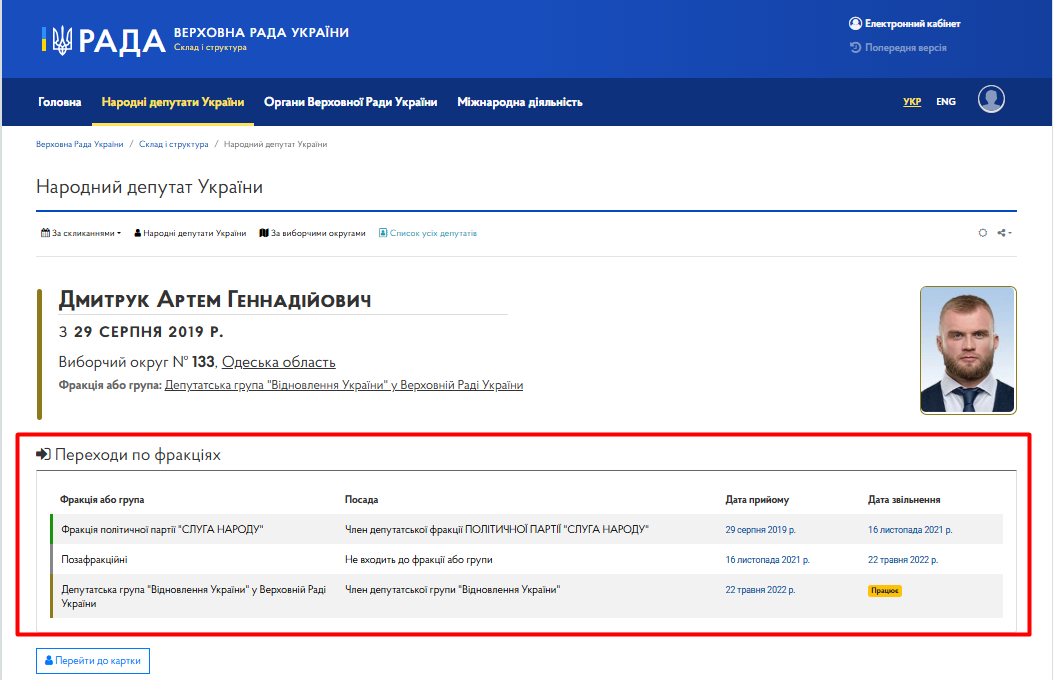Click the deputy portrait photo

pyautogui.click(x=968, y=350)
